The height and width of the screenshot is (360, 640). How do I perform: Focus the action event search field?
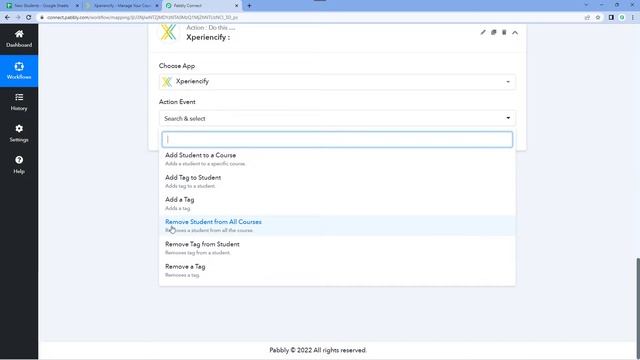tap(337, 140)
